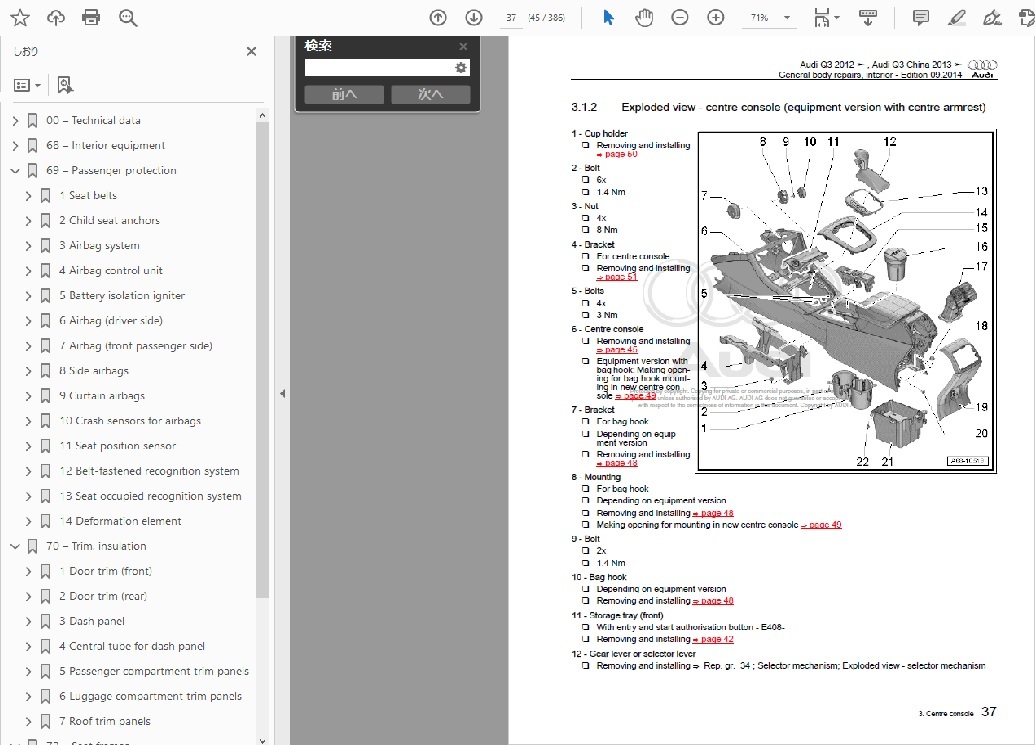Click the find bookmark icon
The image size is (1035, 745).
65,84
